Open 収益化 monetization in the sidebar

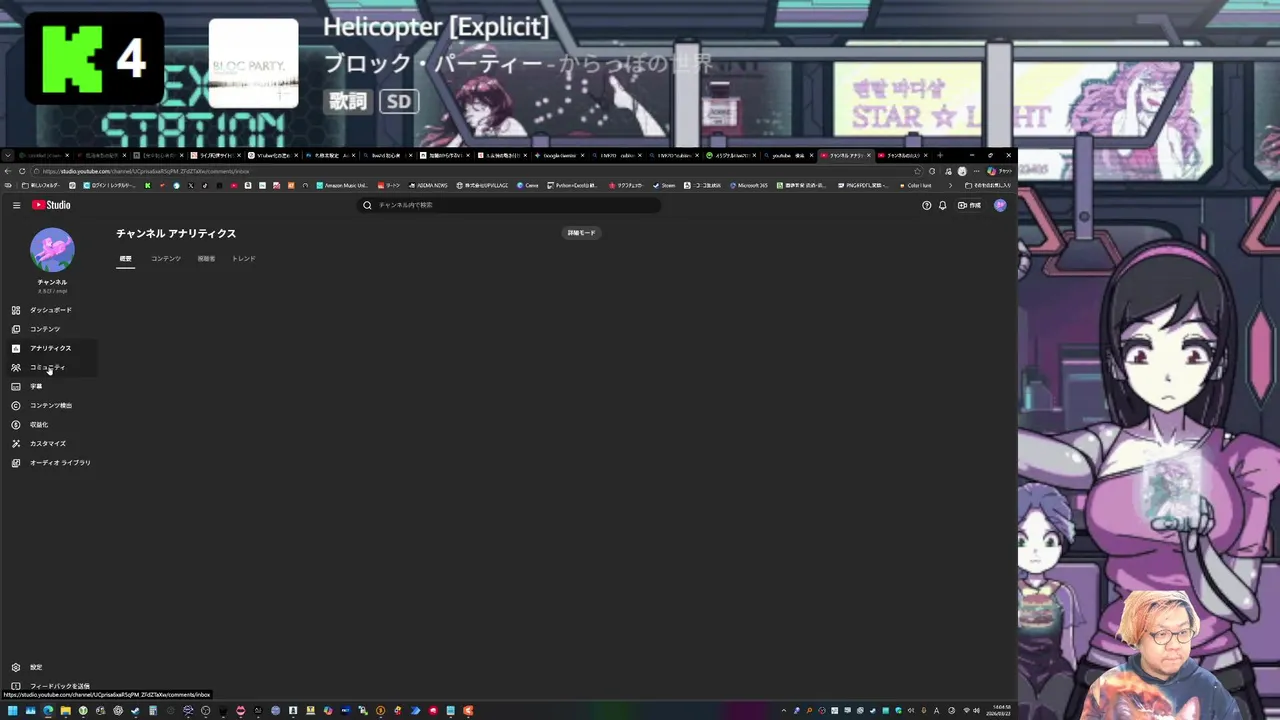[50, 424]
